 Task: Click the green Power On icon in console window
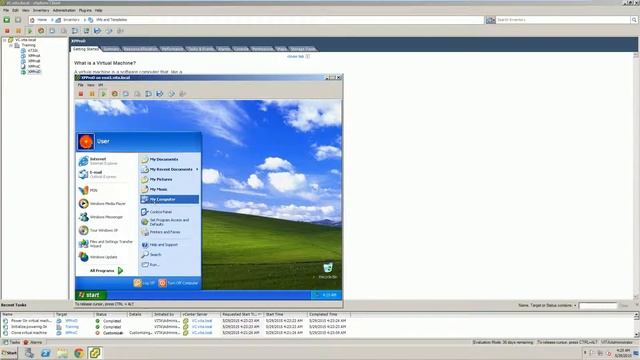(103, 94)
